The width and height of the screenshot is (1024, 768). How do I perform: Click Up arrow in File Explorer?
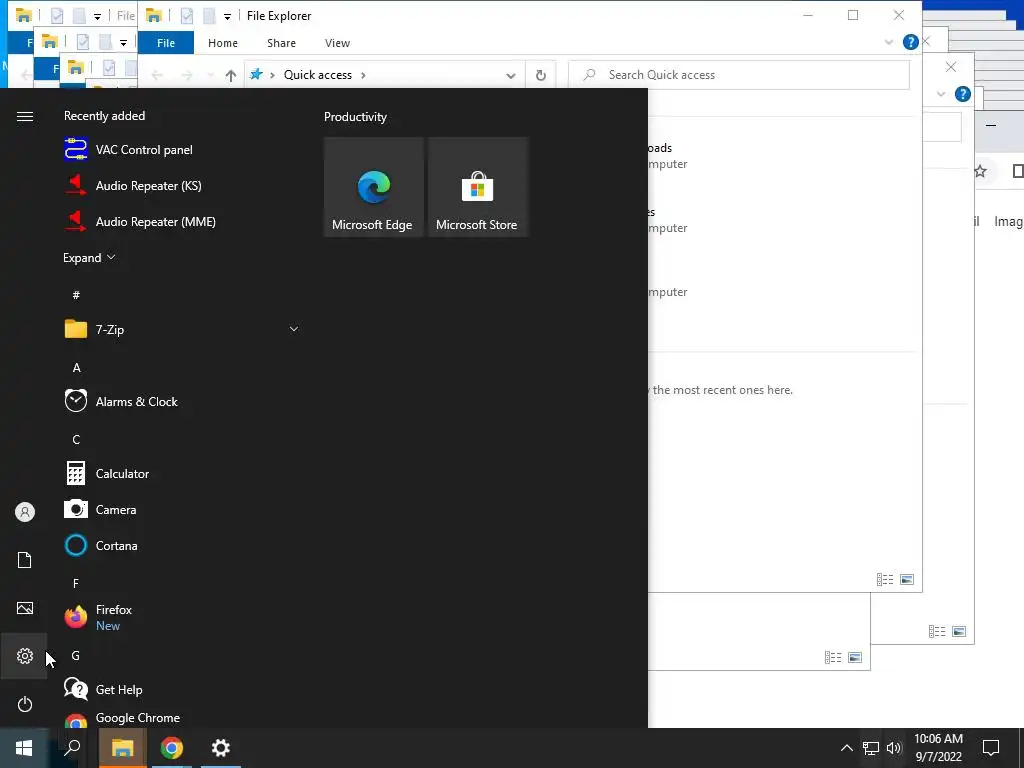[231, 75]
